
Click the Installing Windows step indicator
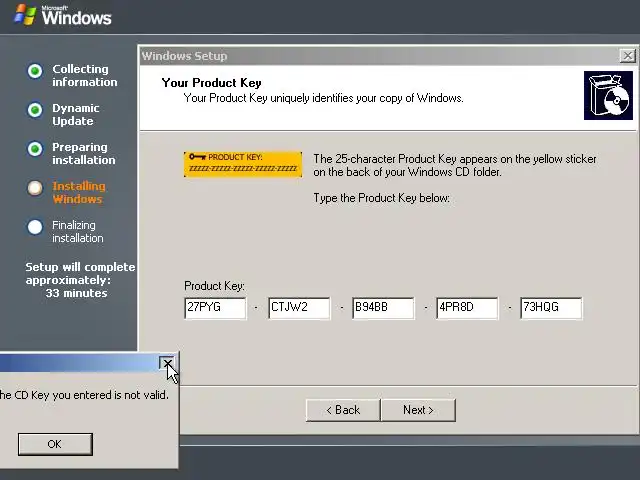coord(35,188)
